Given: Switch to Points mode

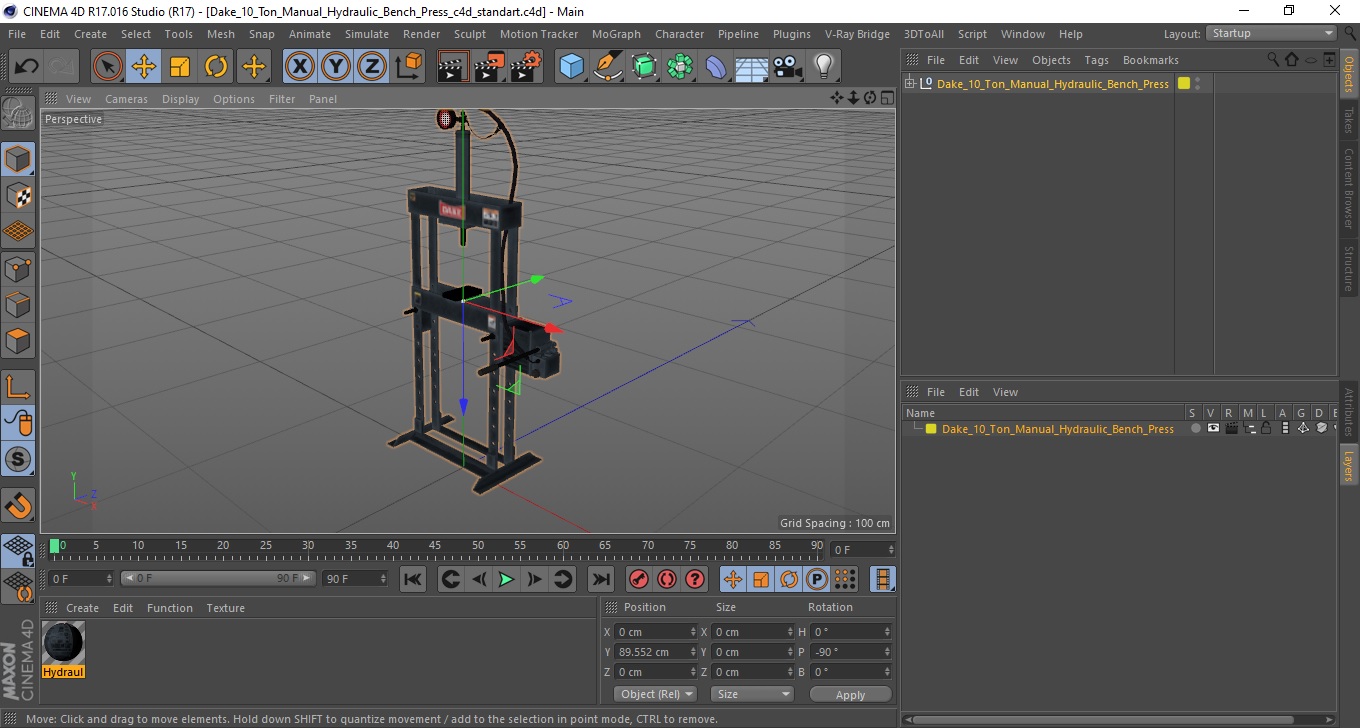Looking at the screenshot, I should click(18, 268).
